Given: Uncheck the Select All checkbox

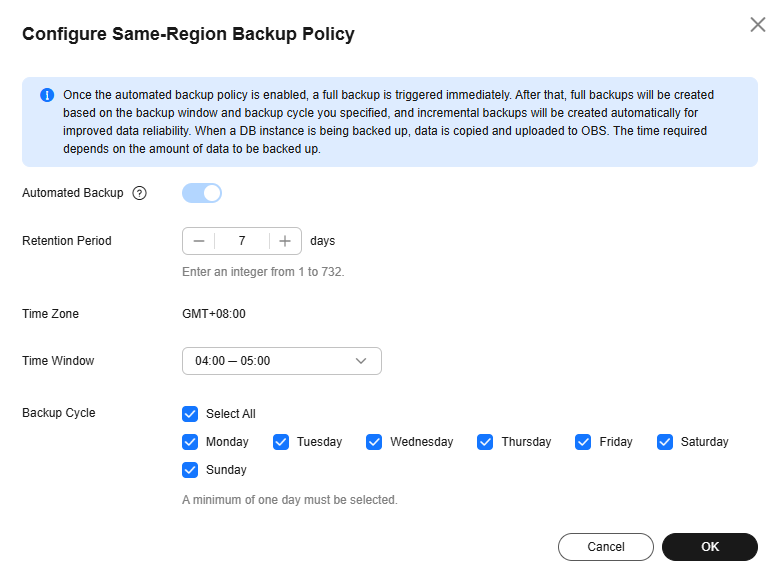Looking at the screenshot, I should tap(190, 414).
